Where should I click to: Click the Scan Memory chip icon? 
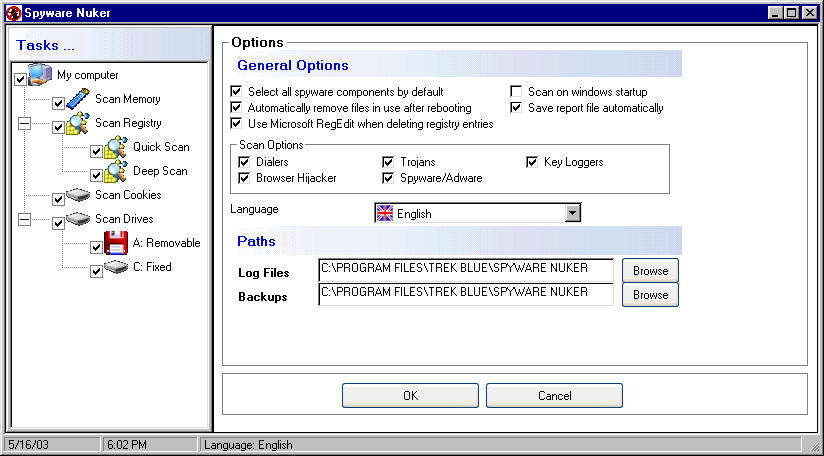tap(78, 99)
